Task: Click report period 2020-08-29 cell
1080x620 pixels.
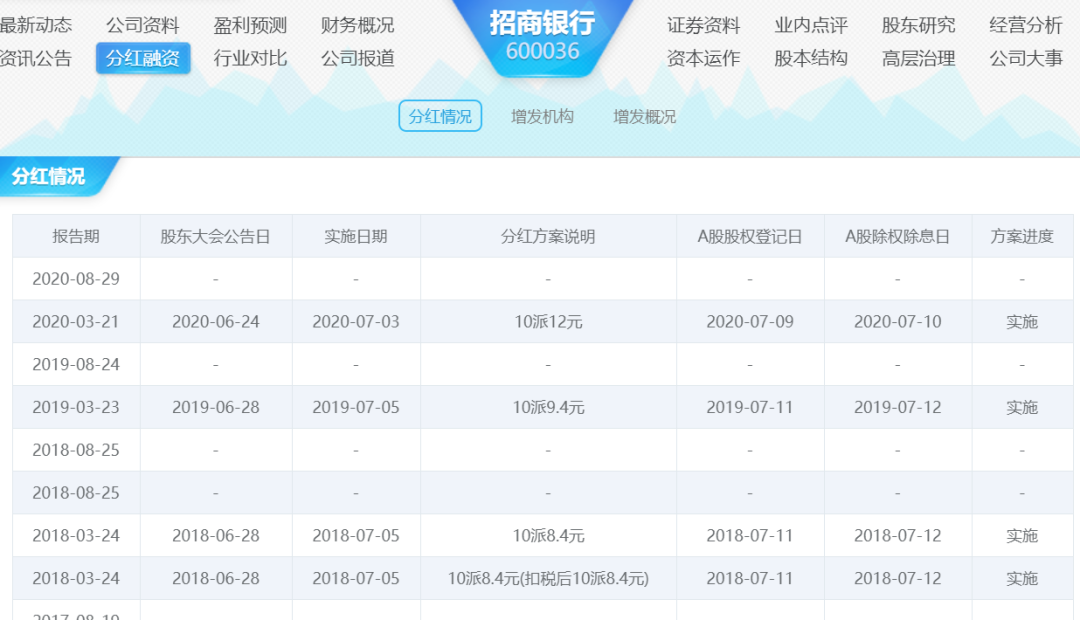Action: [x=76, y=279]
